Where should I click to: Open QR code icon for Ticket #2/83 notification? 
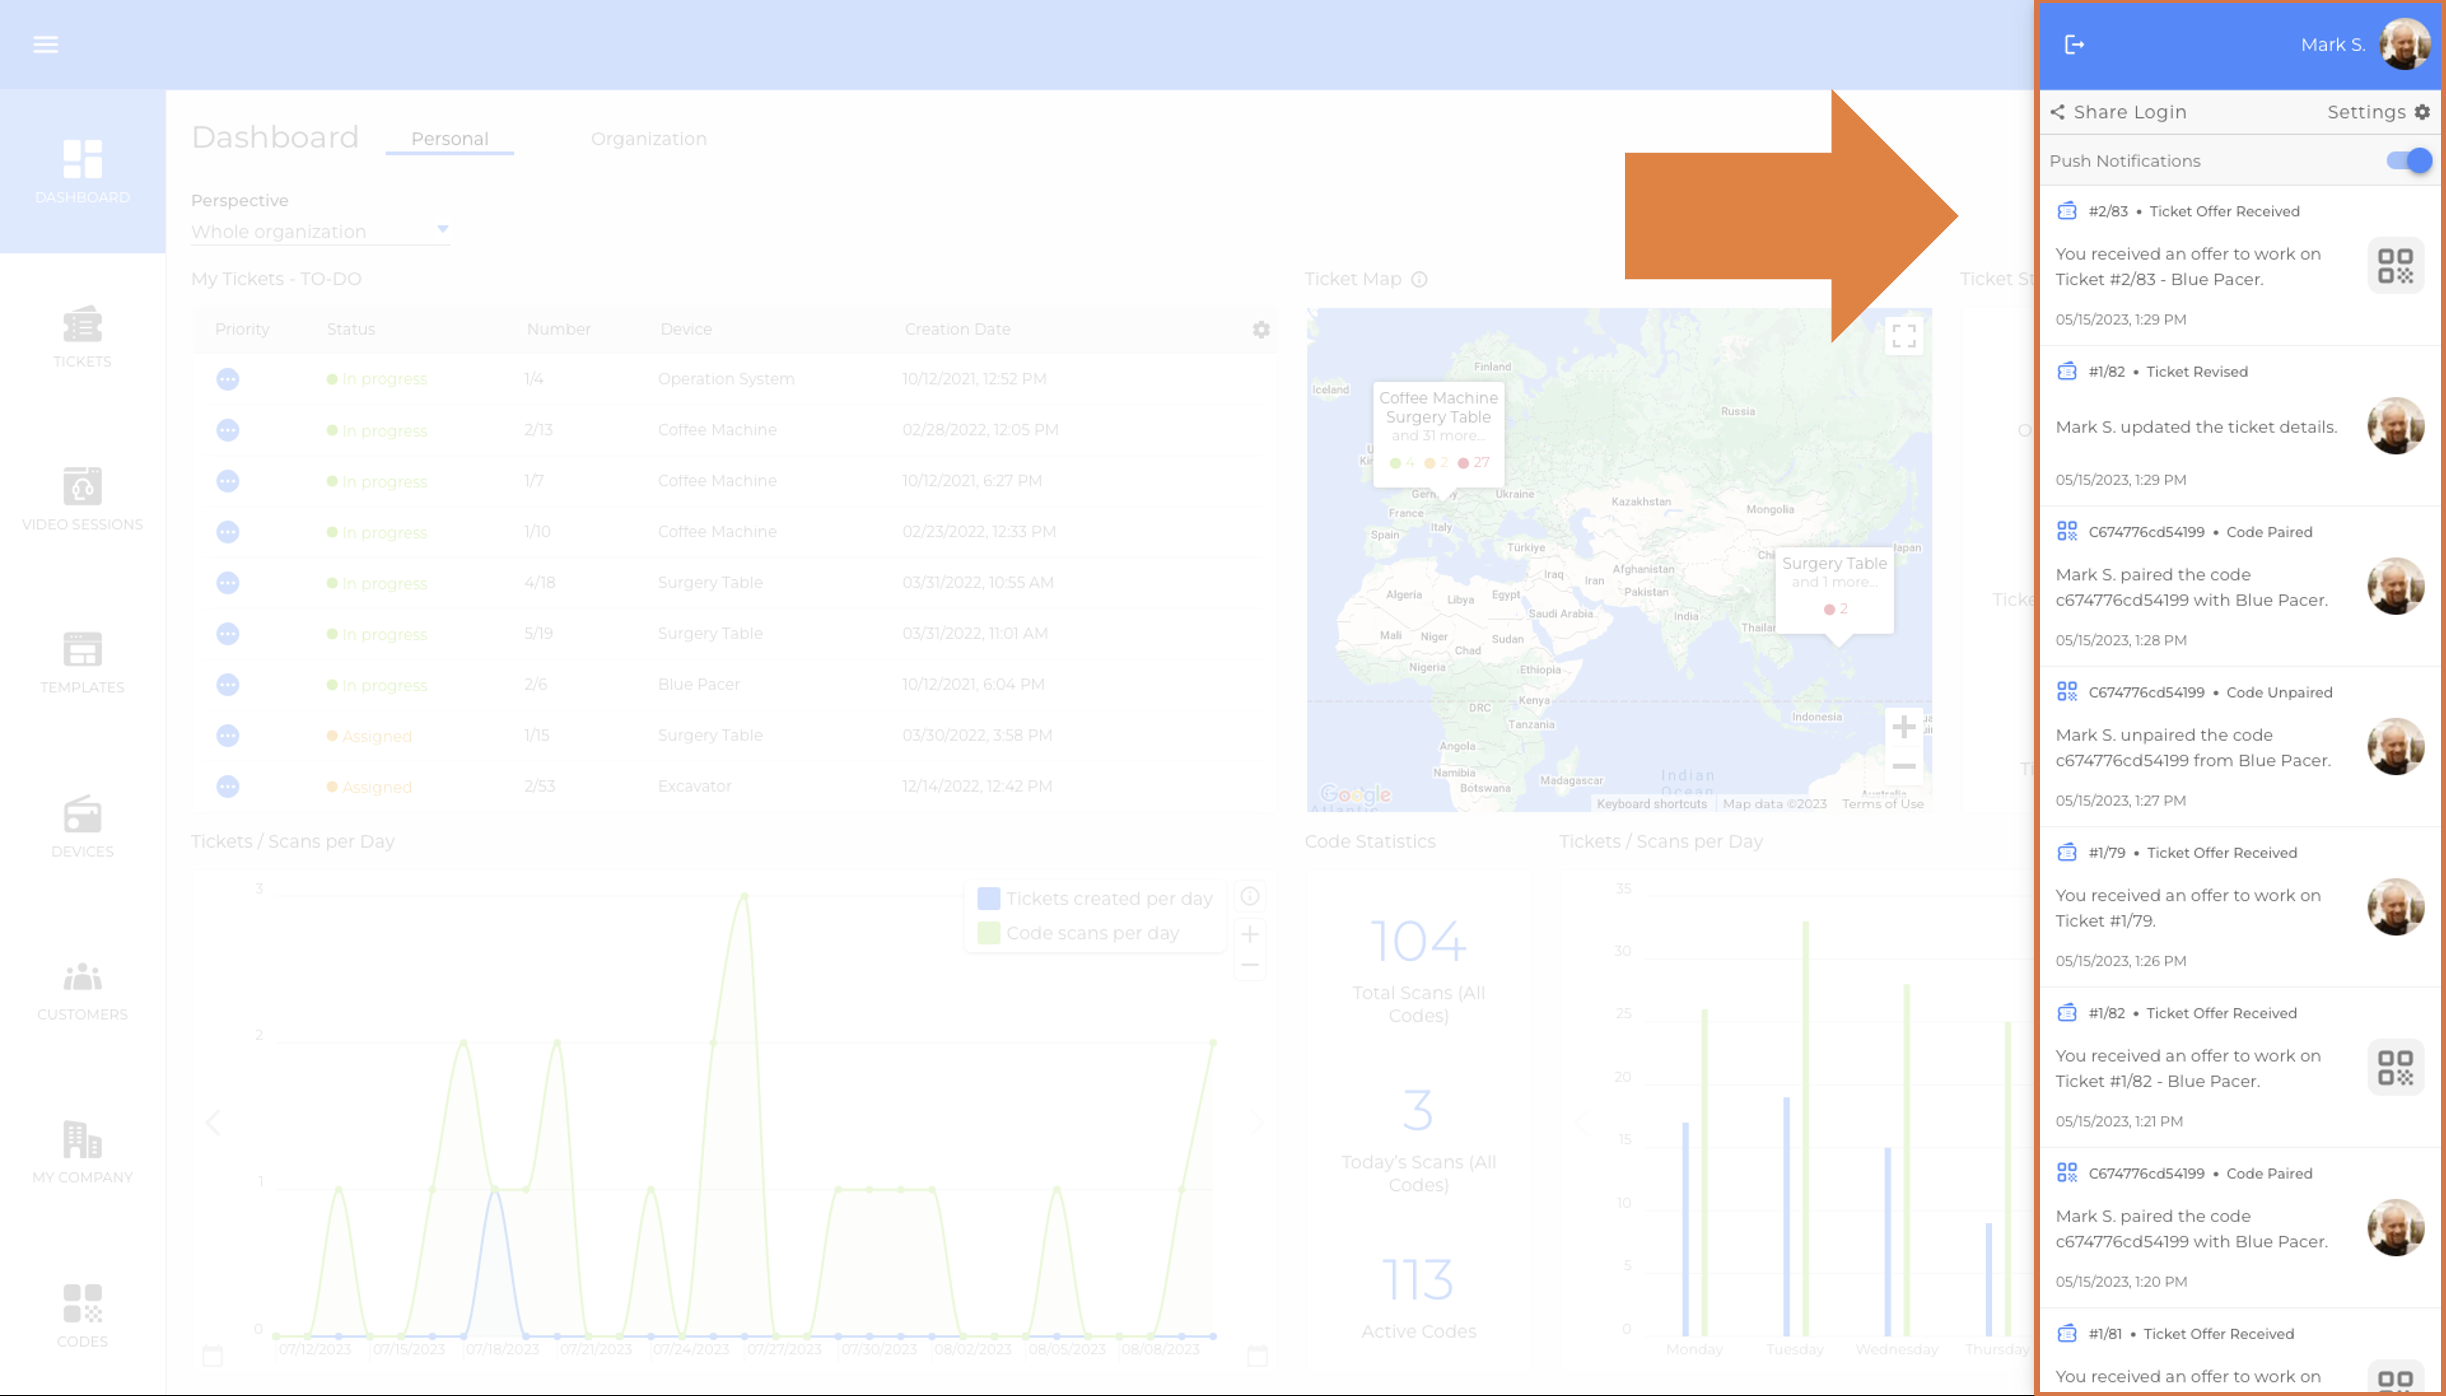[x=2395, y=266]
